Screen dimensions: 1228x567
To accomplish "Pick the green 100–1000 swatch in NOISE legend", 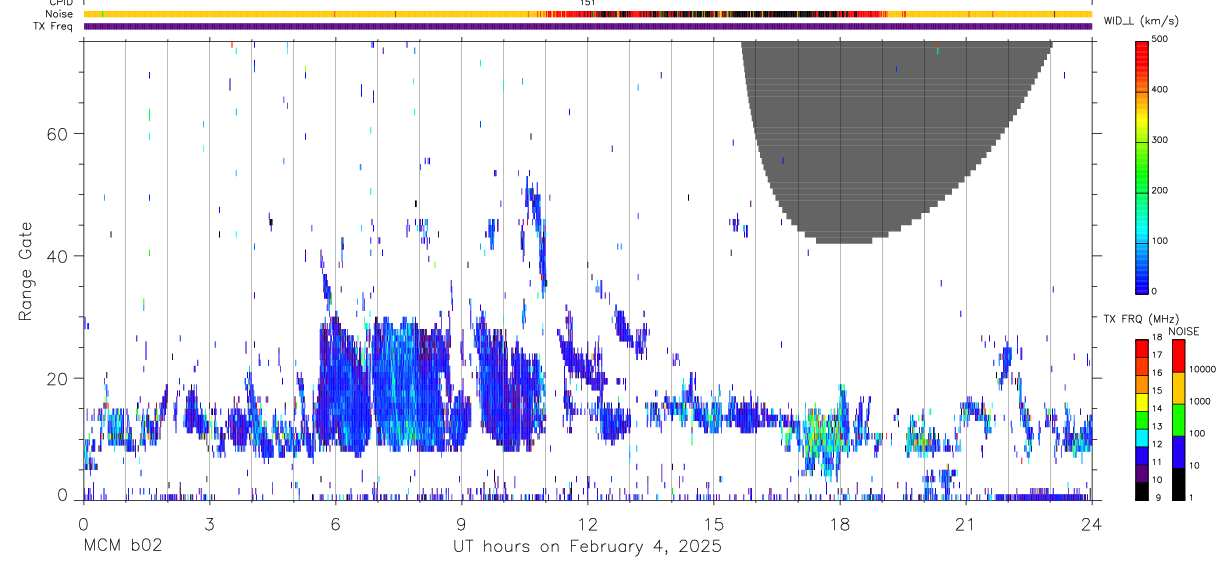I will 1178,420.
